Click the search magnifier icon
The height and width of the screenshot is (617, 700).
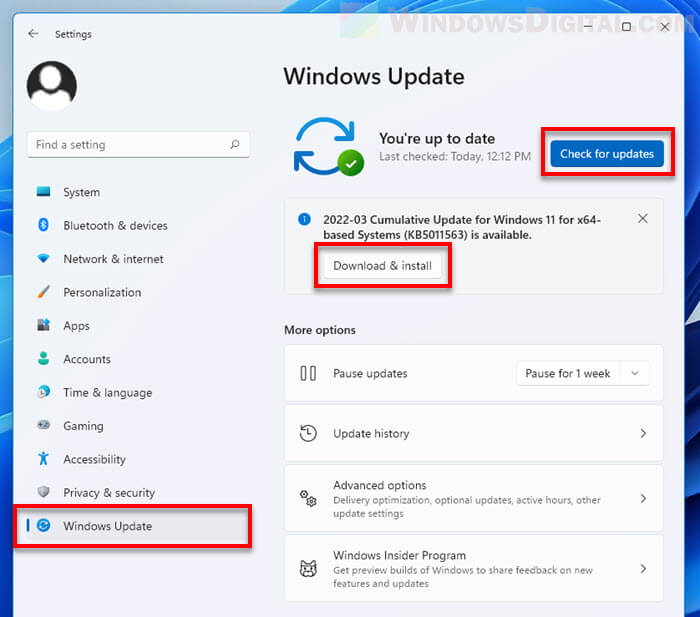pyautogui.click(x=235, y=144)
